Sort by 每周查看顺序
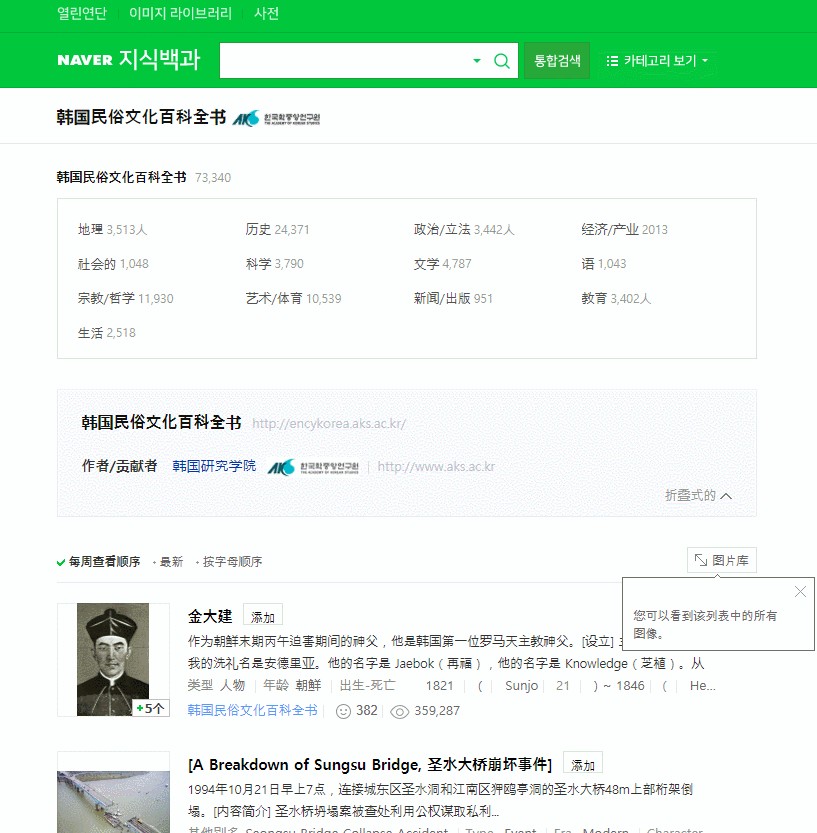The height and width of the screenshot is (833, 817). (x=104, y=562)
